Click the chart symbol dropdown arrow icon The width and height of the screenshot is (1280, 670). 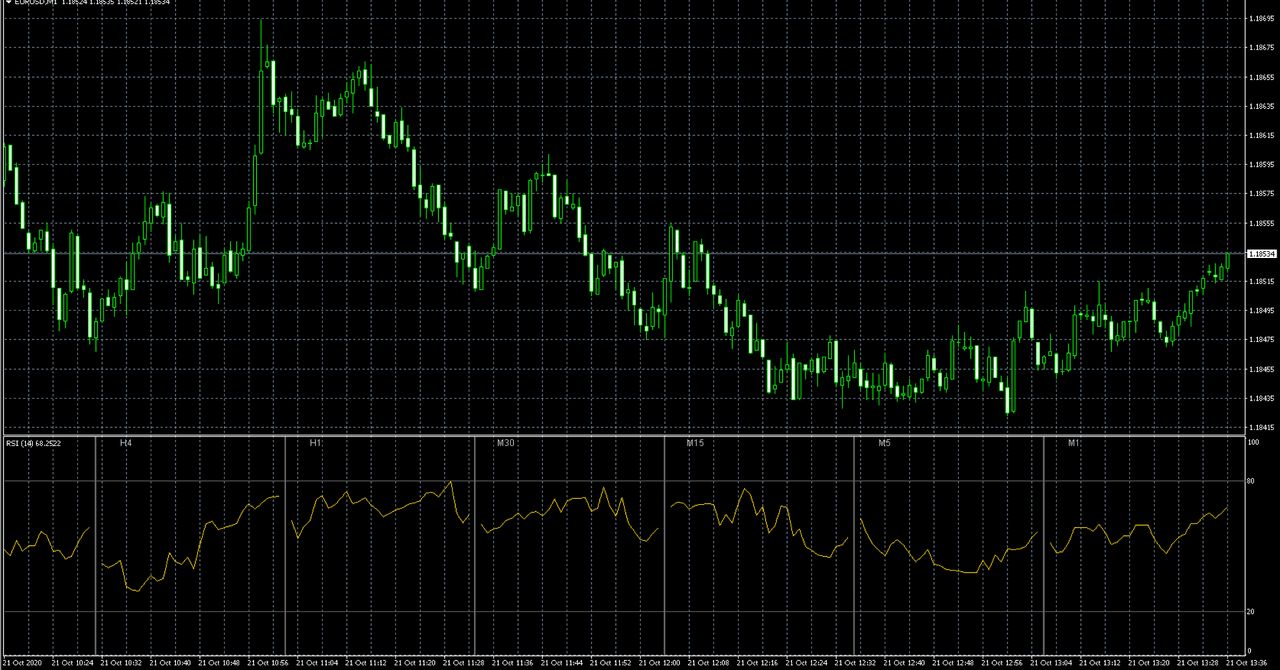[8, 3]
